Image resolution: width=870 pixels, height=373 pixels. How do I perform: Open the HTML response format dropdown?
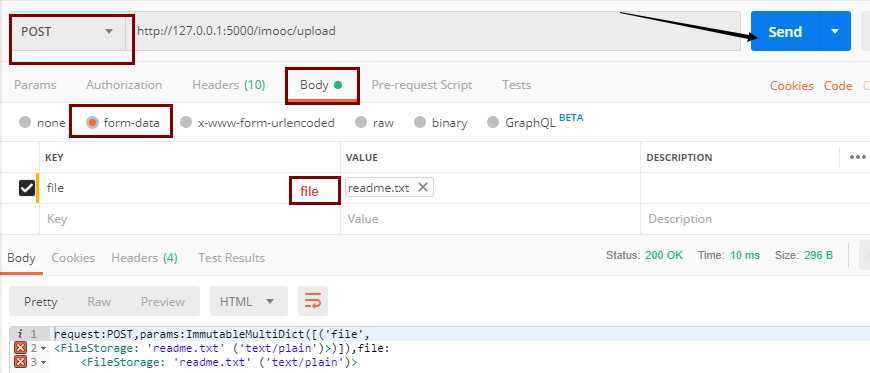(x=249, y=301)
